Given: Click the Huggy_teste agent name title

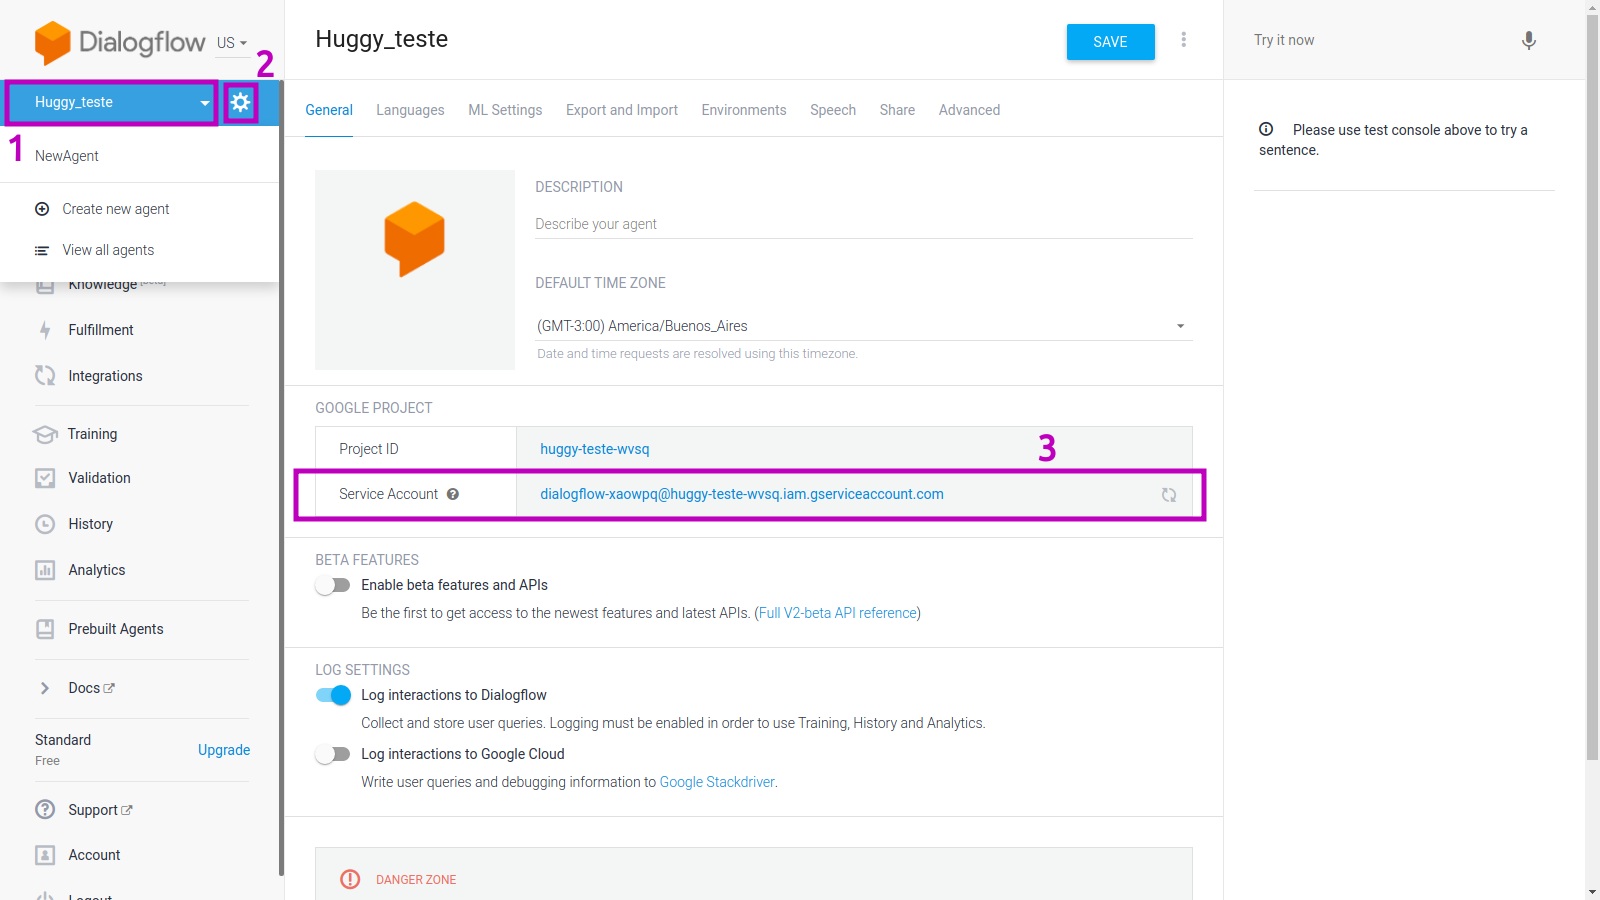Looking at the screenshot, I should 381,39.
